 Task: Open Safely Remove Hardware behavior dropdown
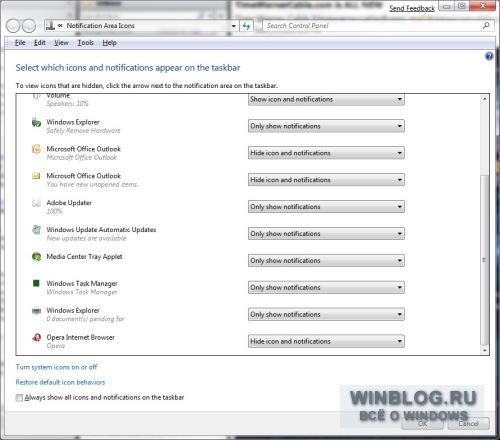pos(326,126)
